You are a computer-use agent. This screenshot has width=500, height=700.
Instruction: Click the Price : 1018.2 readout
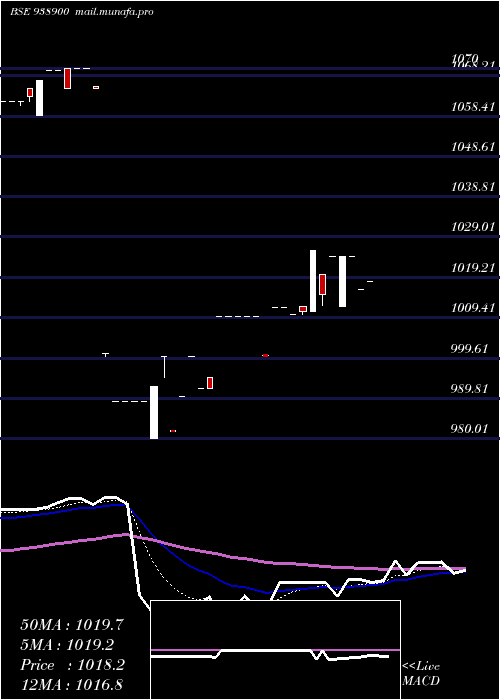(72, 665)
